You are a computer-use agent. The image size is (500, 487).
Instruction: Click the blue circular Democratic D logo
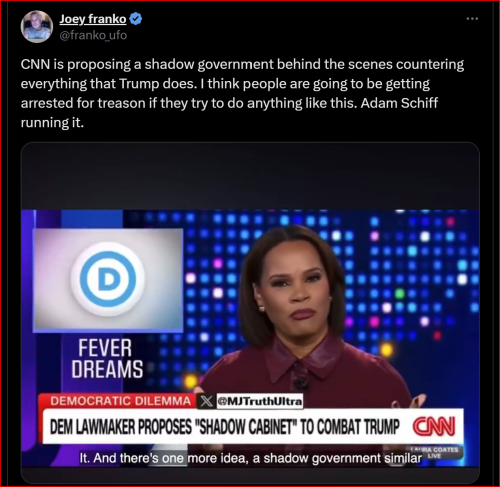click(108, 279)
